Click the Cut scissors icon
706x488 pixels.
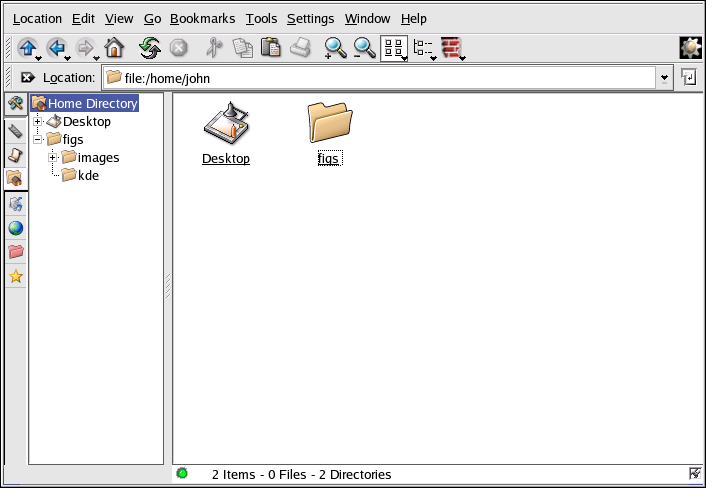(212, 48)
